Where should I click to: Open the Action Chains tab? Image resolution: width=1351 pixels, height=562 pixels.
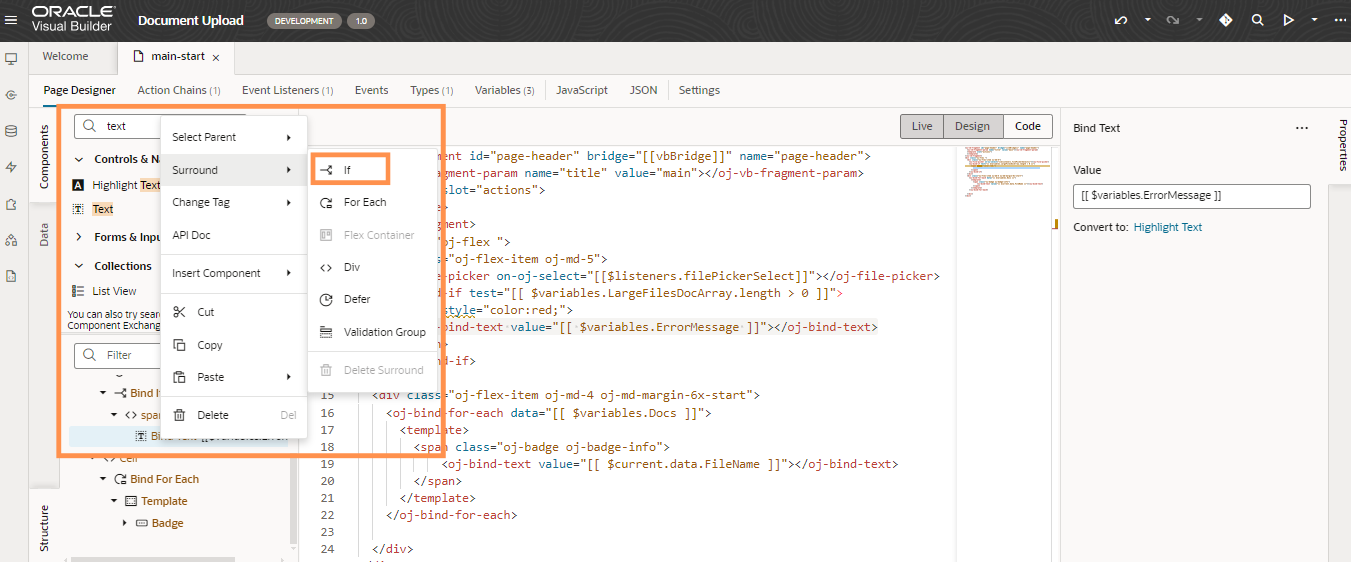pos(178,90)
